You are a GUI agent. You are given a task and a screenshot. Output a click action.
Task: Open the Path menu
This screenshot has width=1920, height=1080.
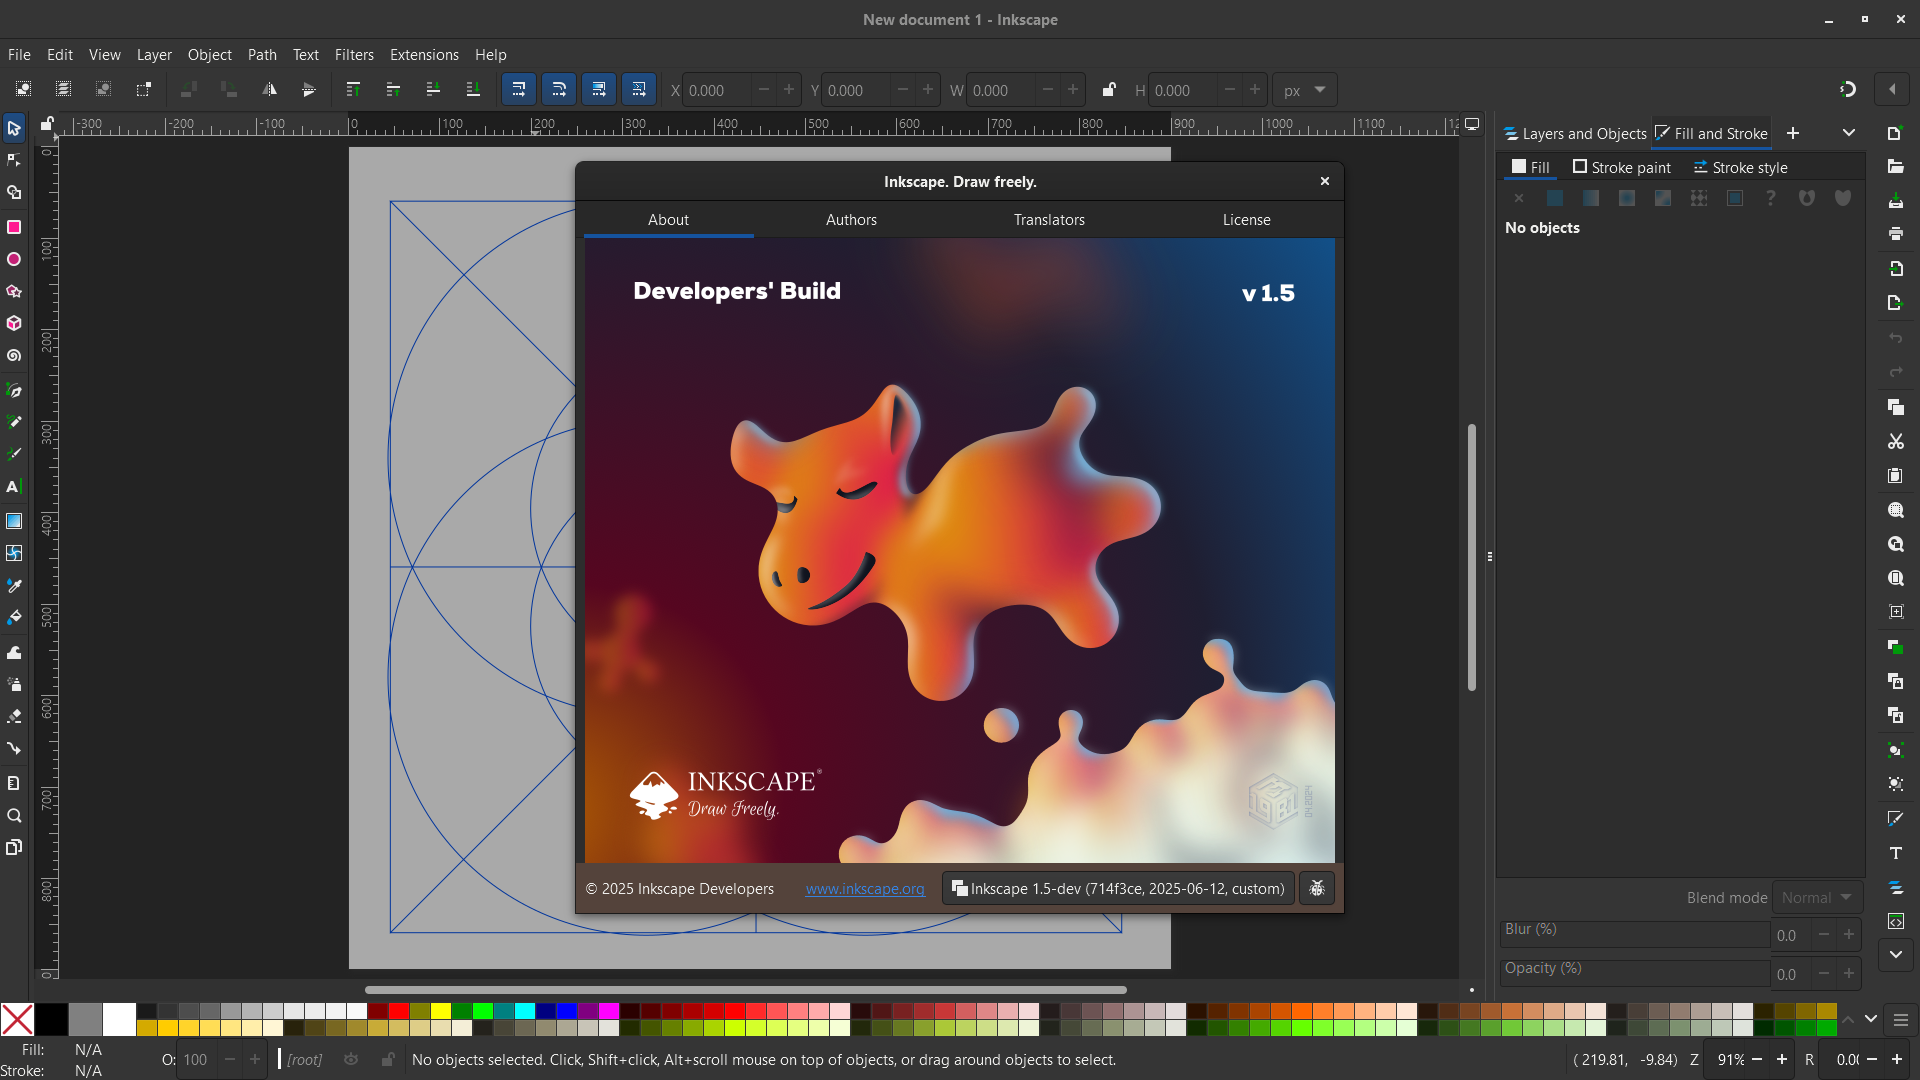pos(262,55)
